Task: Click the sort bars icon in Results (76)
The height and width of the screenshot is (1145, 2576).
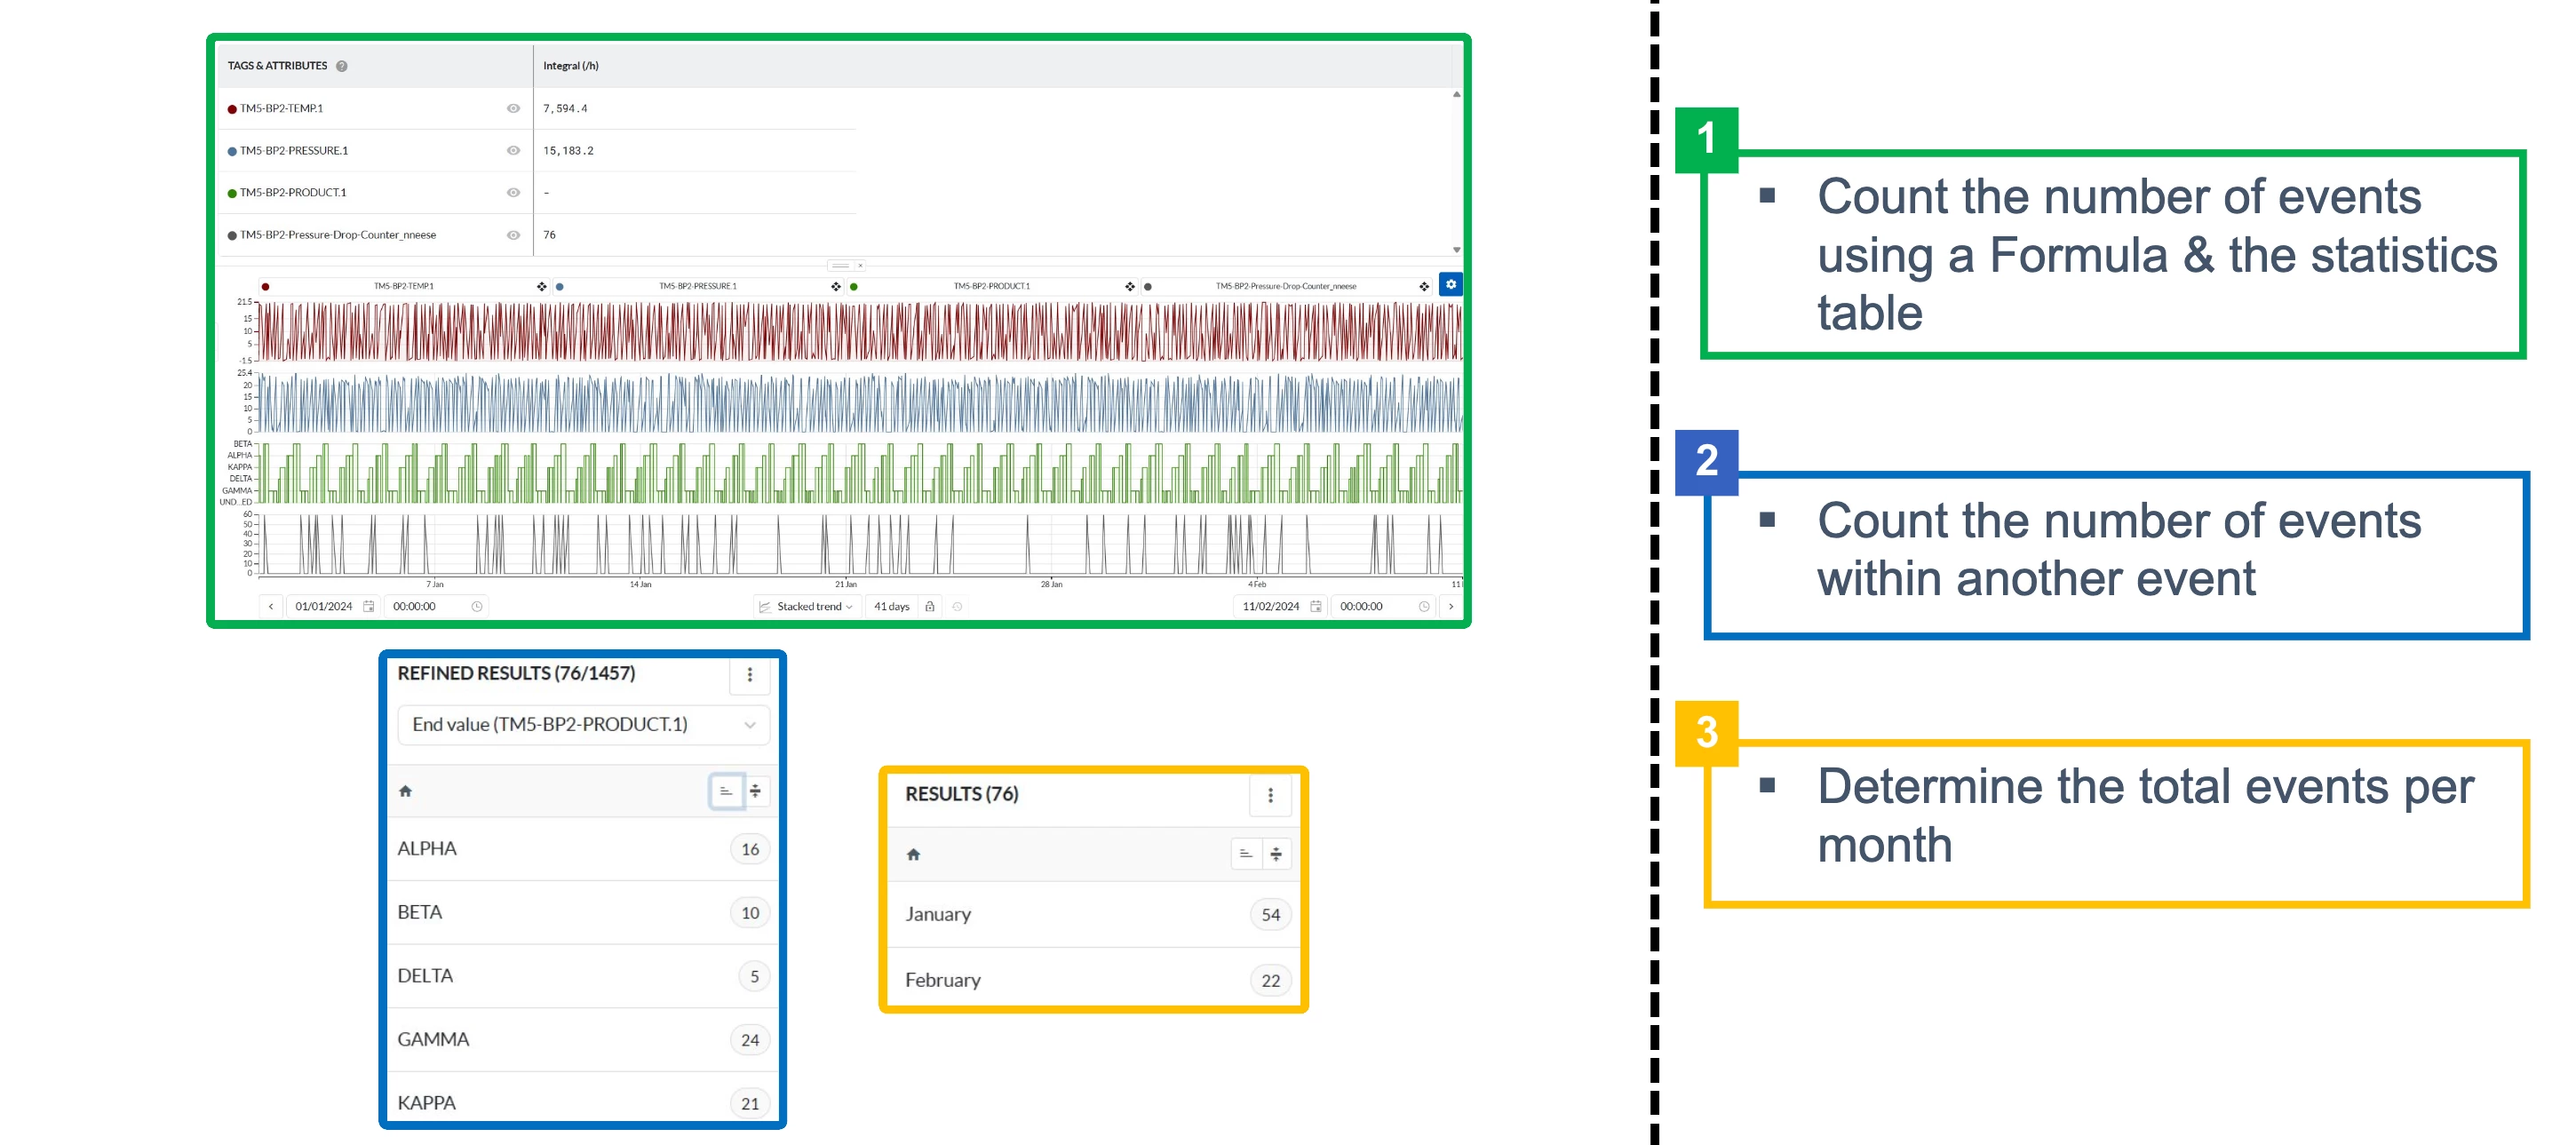Action: [1246, 854]
